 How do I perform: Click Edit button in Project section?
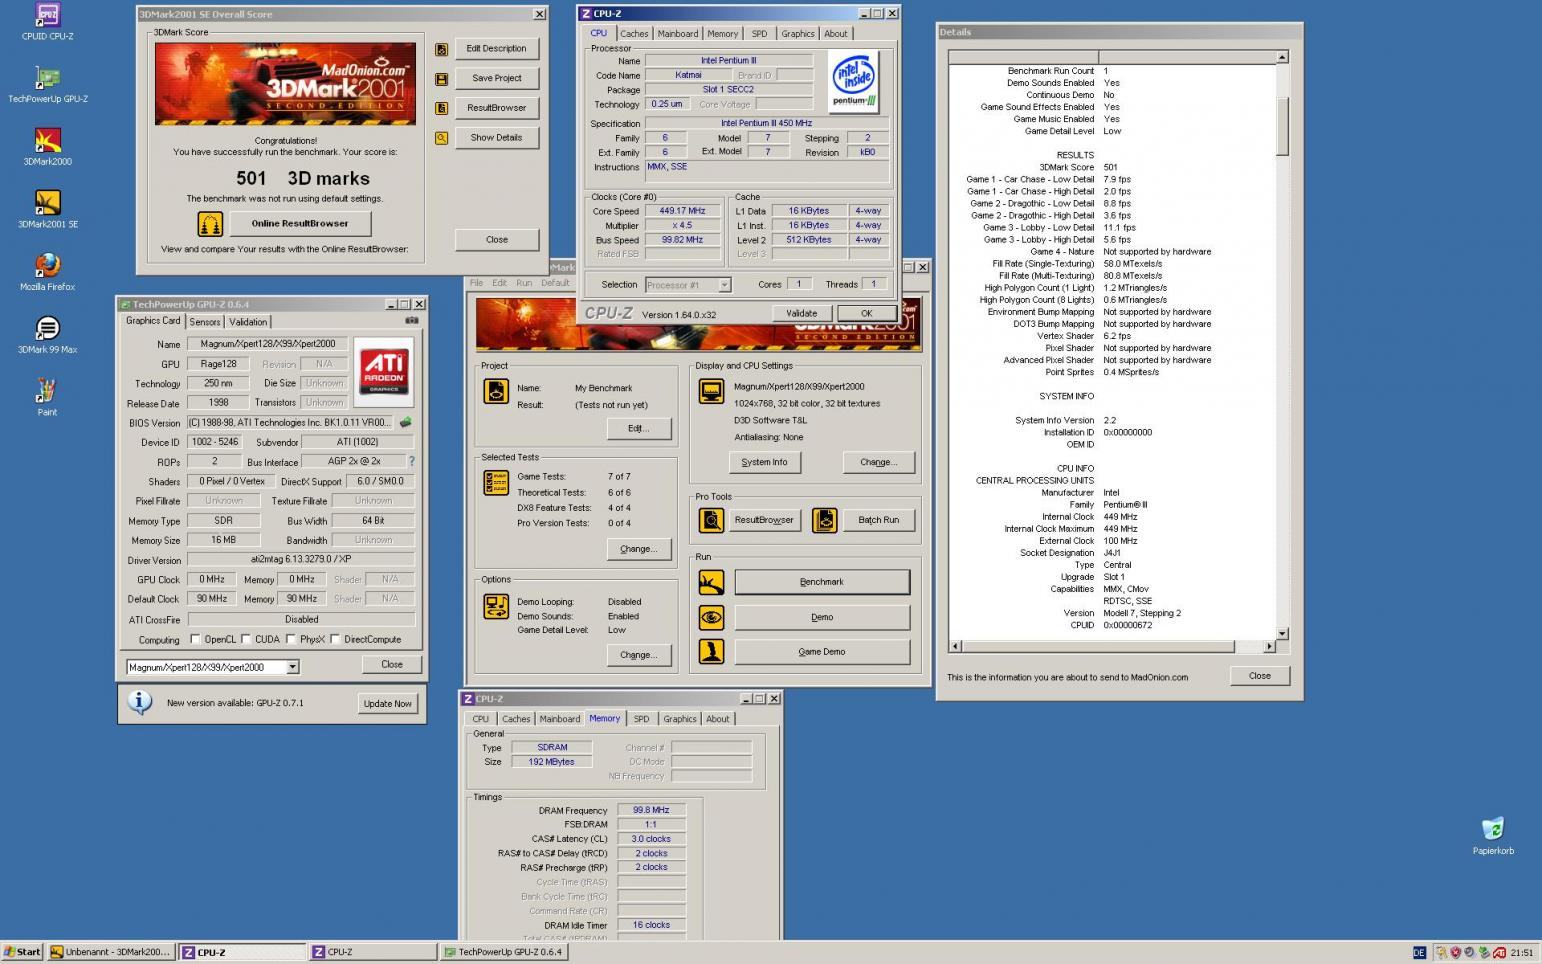coord(638,428)
